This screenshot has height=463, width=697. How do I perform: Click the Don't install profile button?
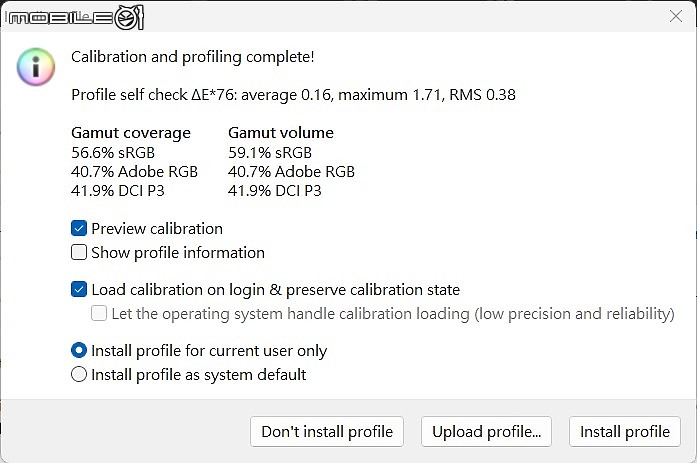(x=327, y=431)
